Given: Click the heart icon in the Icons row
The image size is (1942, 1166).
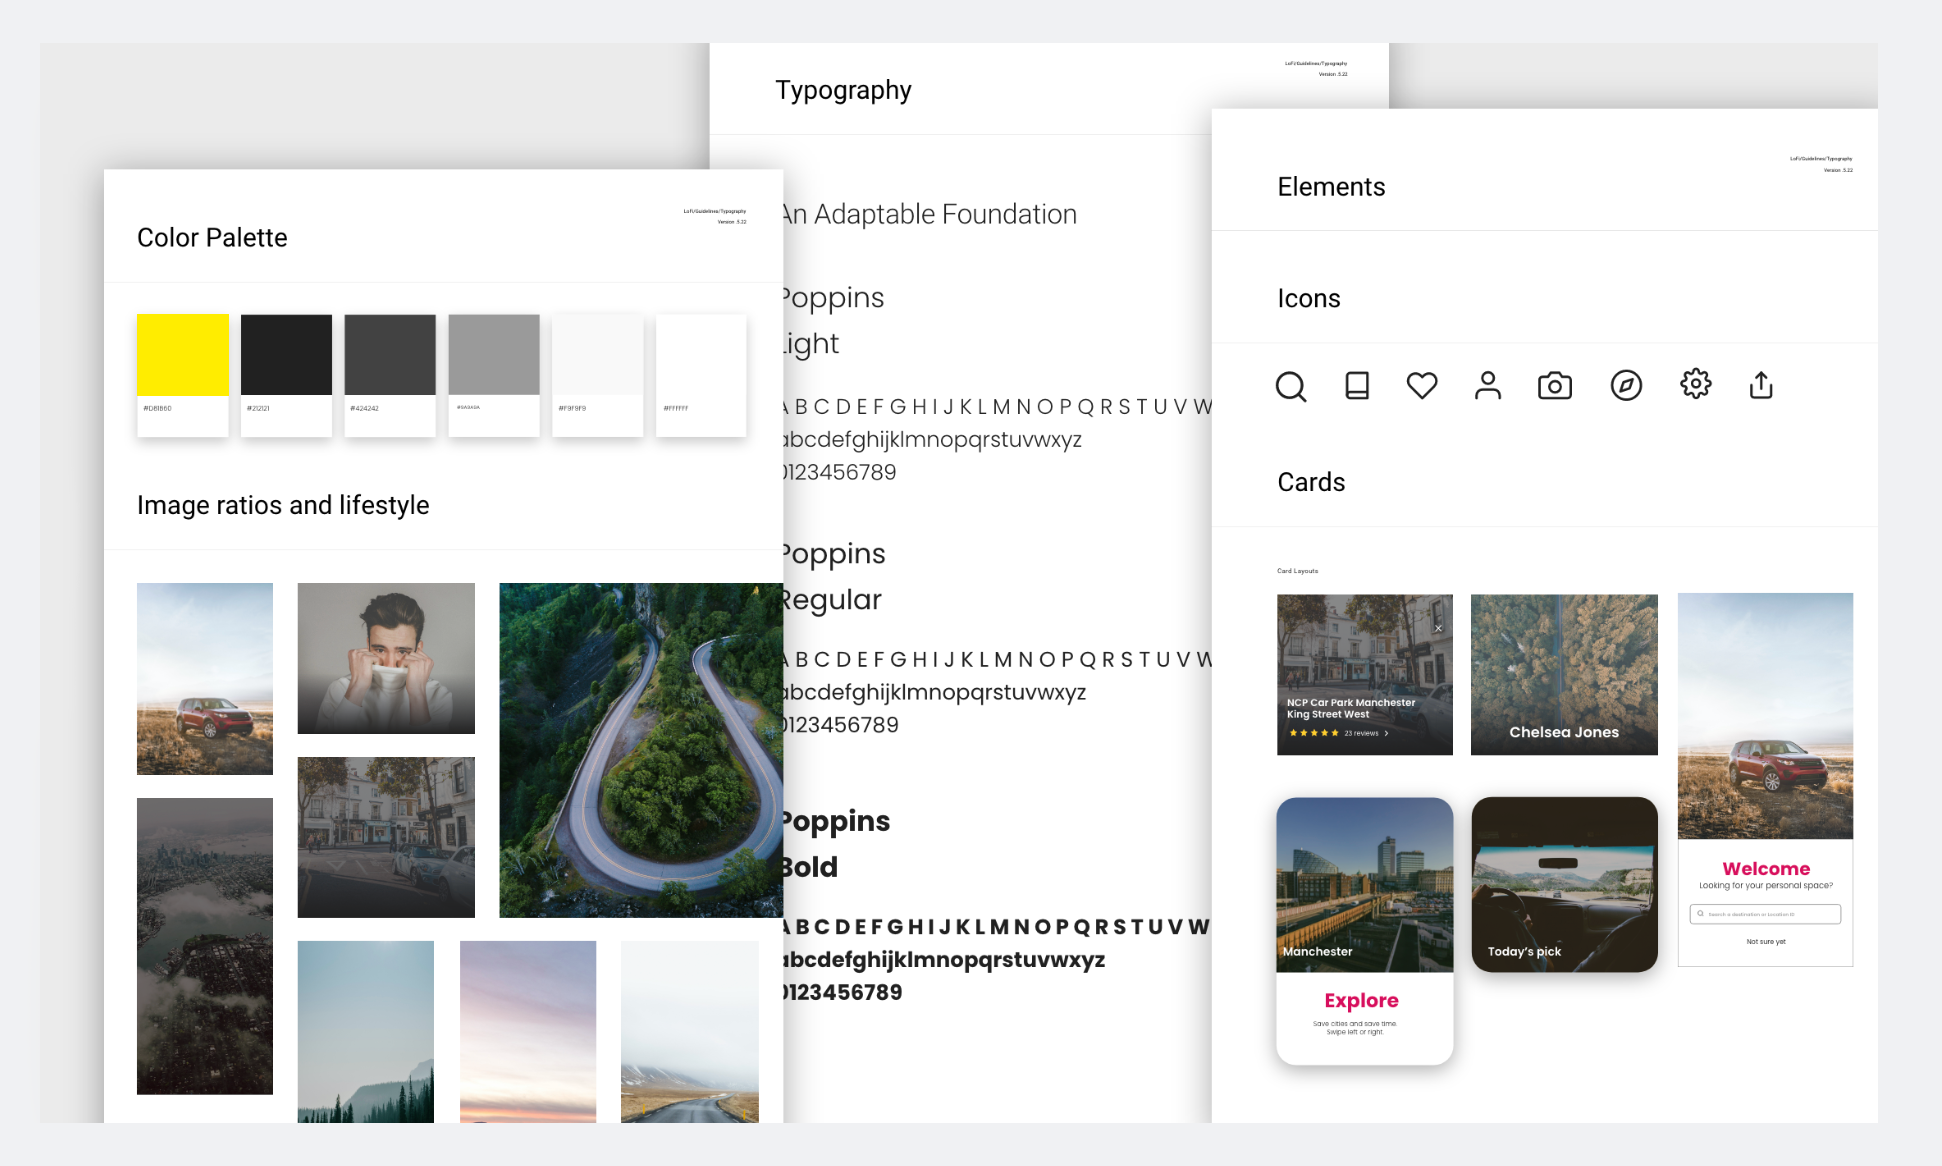Looking at the screenshot, I should [1422, 385].
